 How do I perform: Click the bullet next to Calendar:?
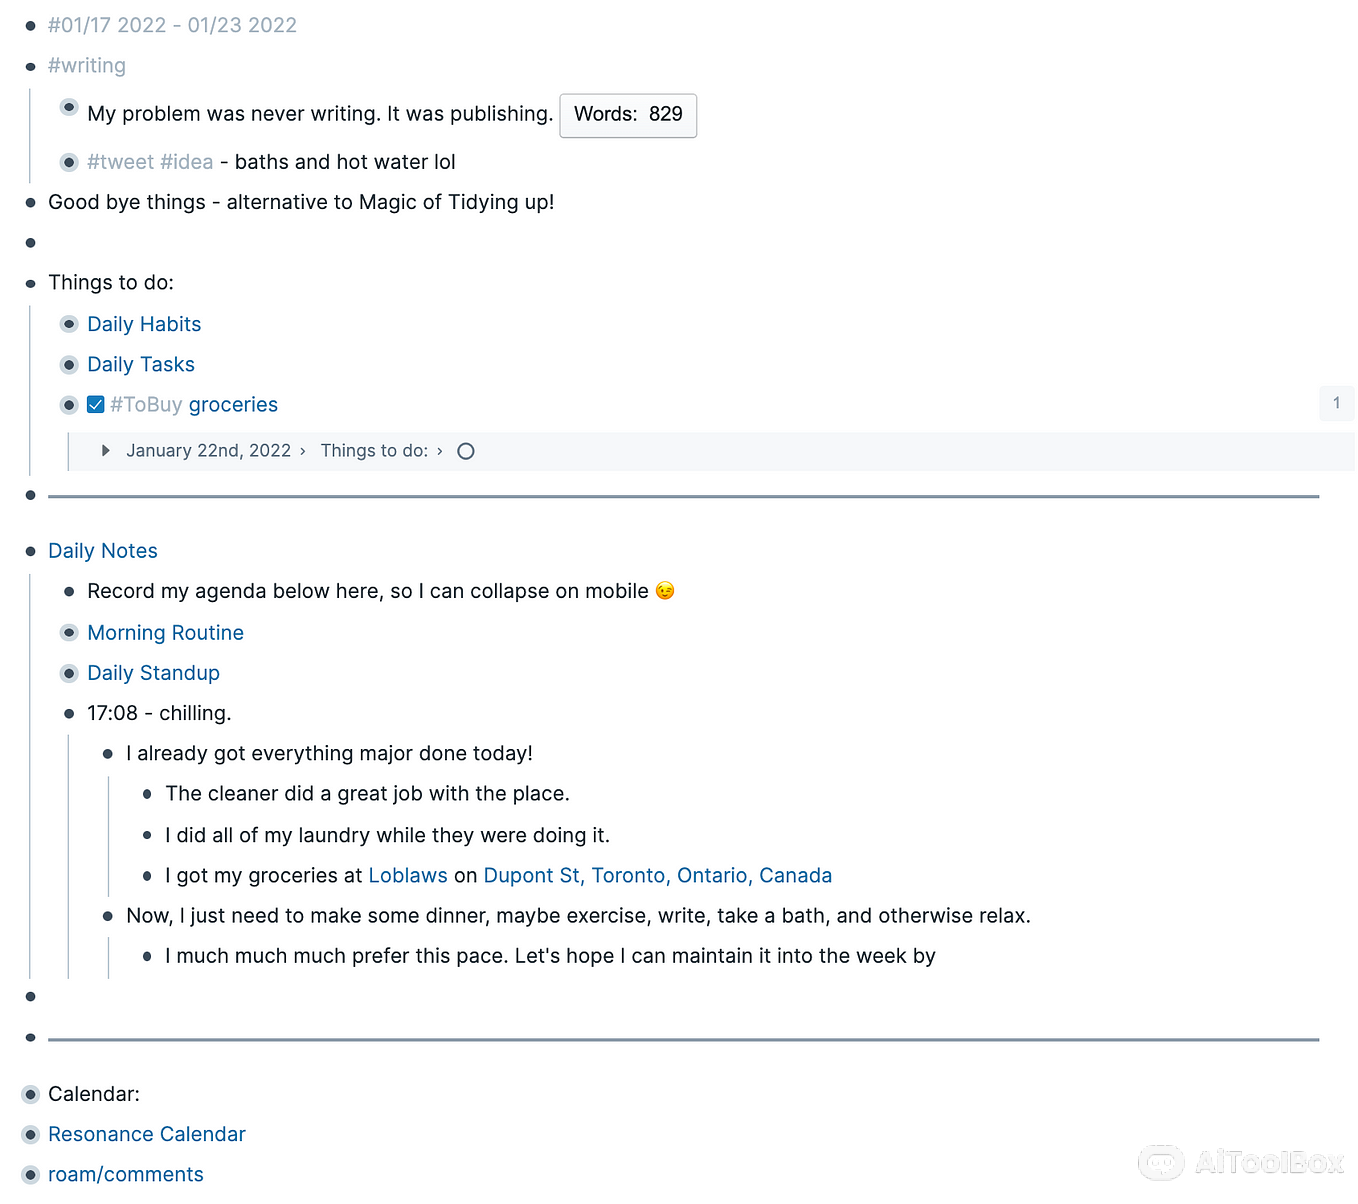click(30, 1094)
